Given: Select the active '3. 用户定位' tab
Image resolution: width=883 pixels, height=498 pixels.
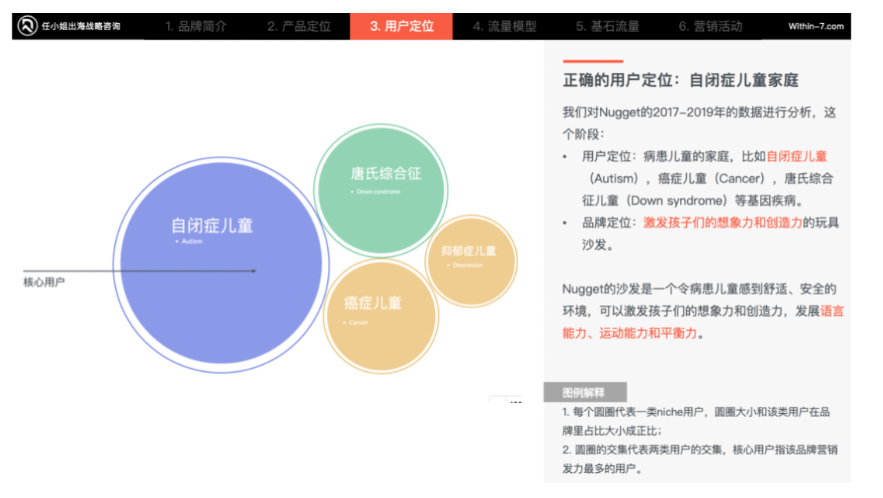Looking at the screenshot, I should tap(401, 26).
